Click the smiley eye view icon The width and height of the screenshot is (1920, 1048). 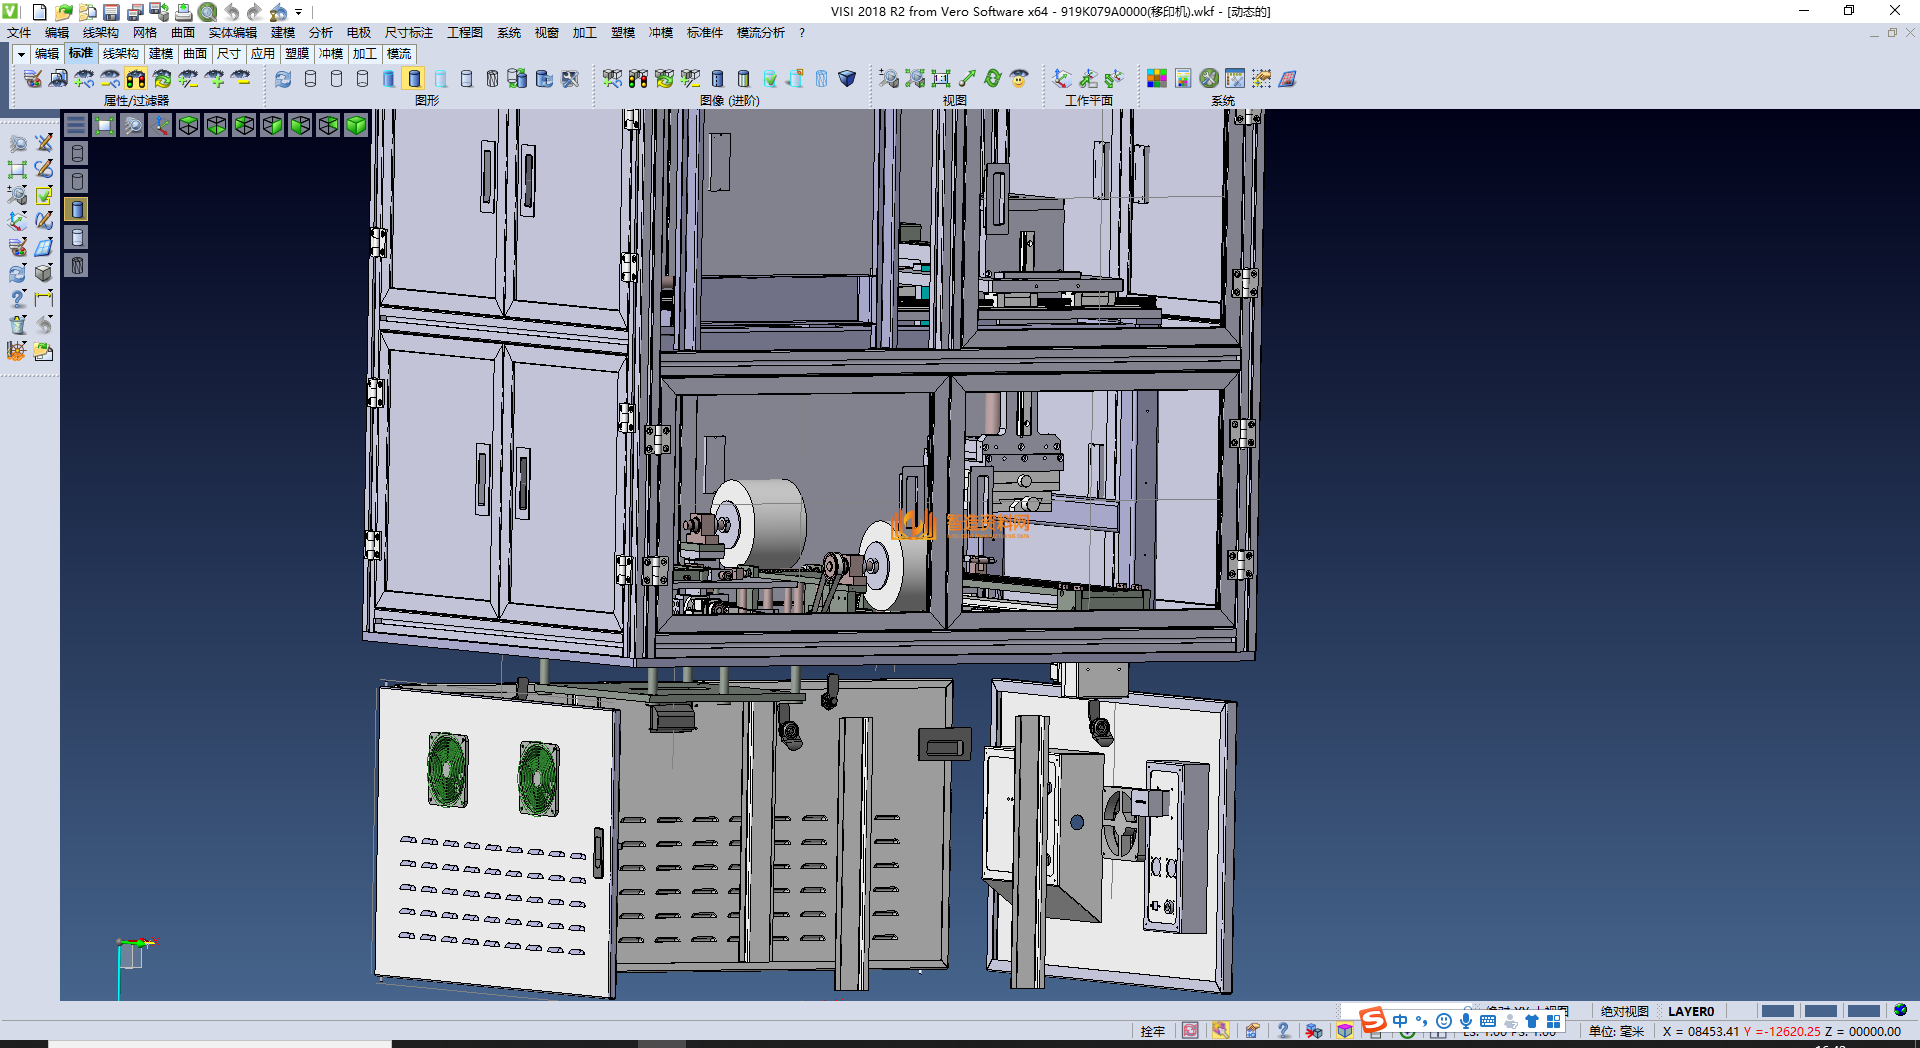[1019, 78]
